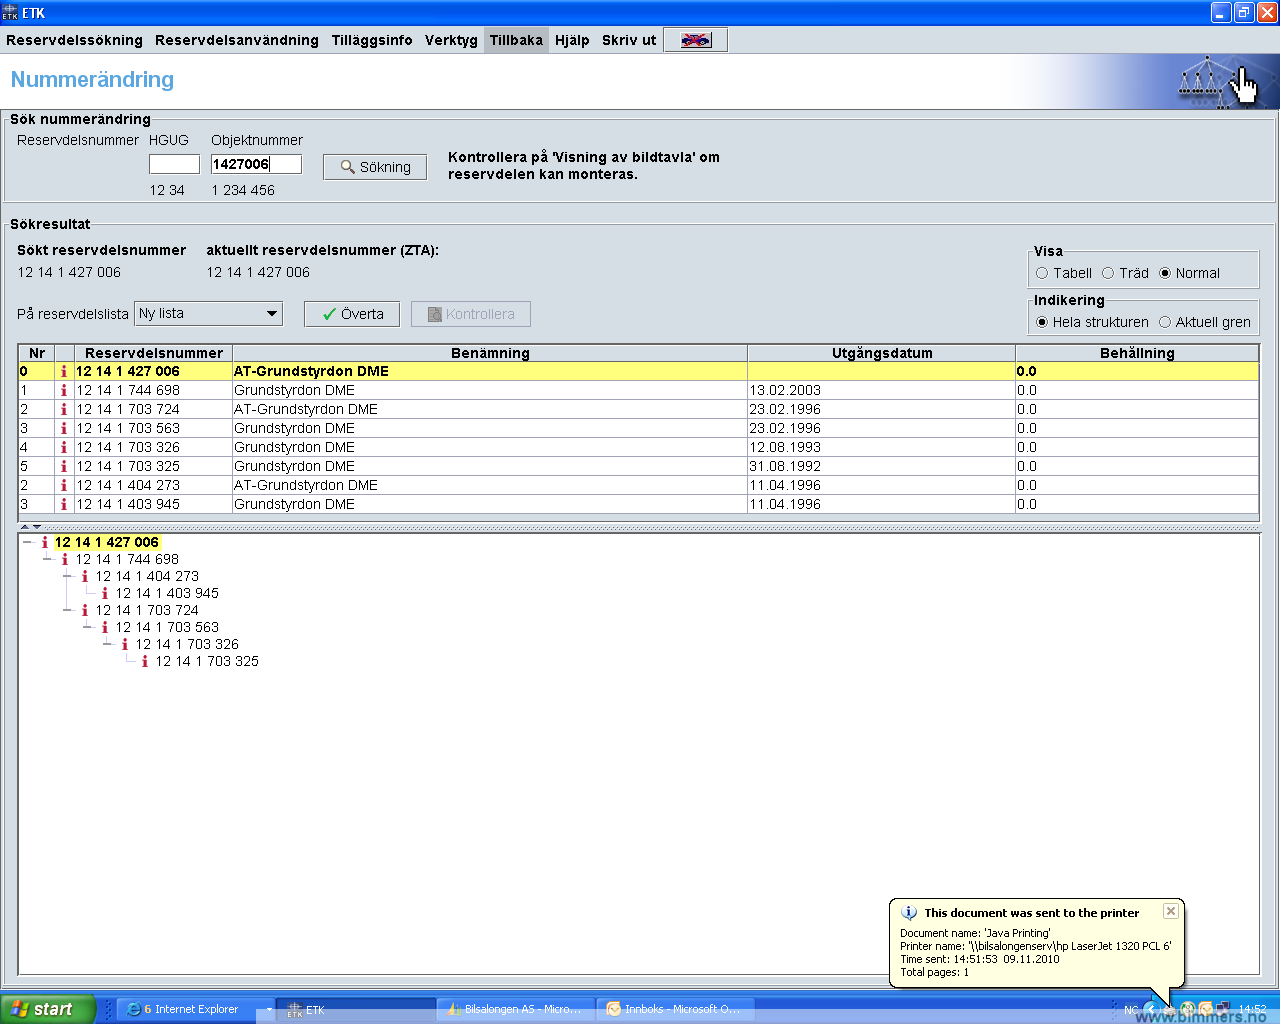Sort by Reservdelsnummer column header

click(x=154, y=353)
